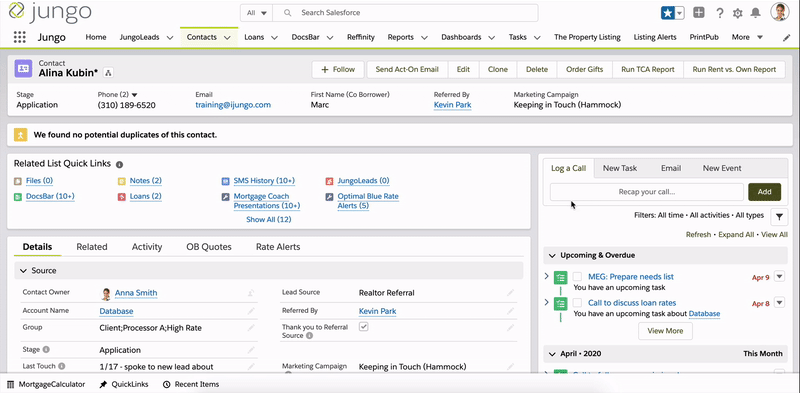Open the Help question mark icon

tap(719, 13)
